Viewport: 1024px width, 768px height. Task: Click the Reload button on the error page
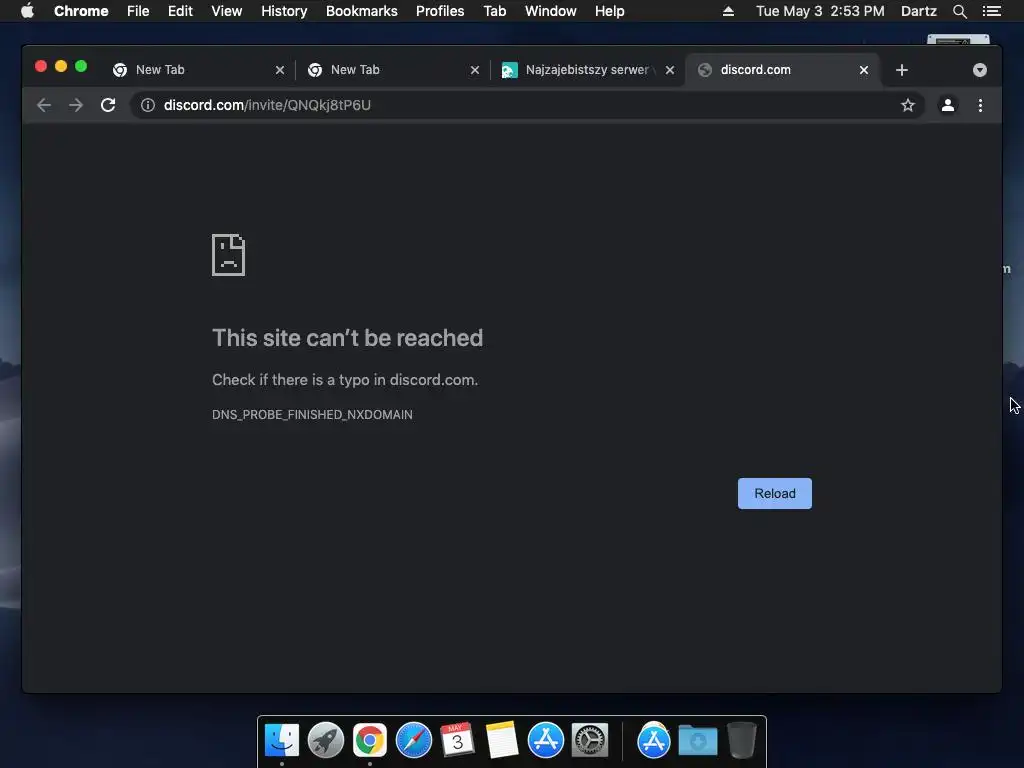[x=775, y=493]
